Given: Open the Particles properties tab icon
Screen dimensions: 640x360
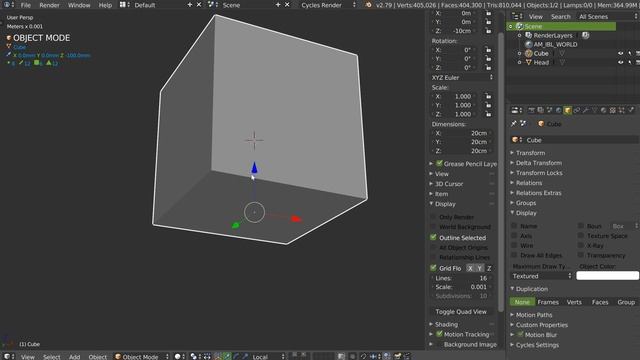Looking at the screenshot, I should 621,110.
